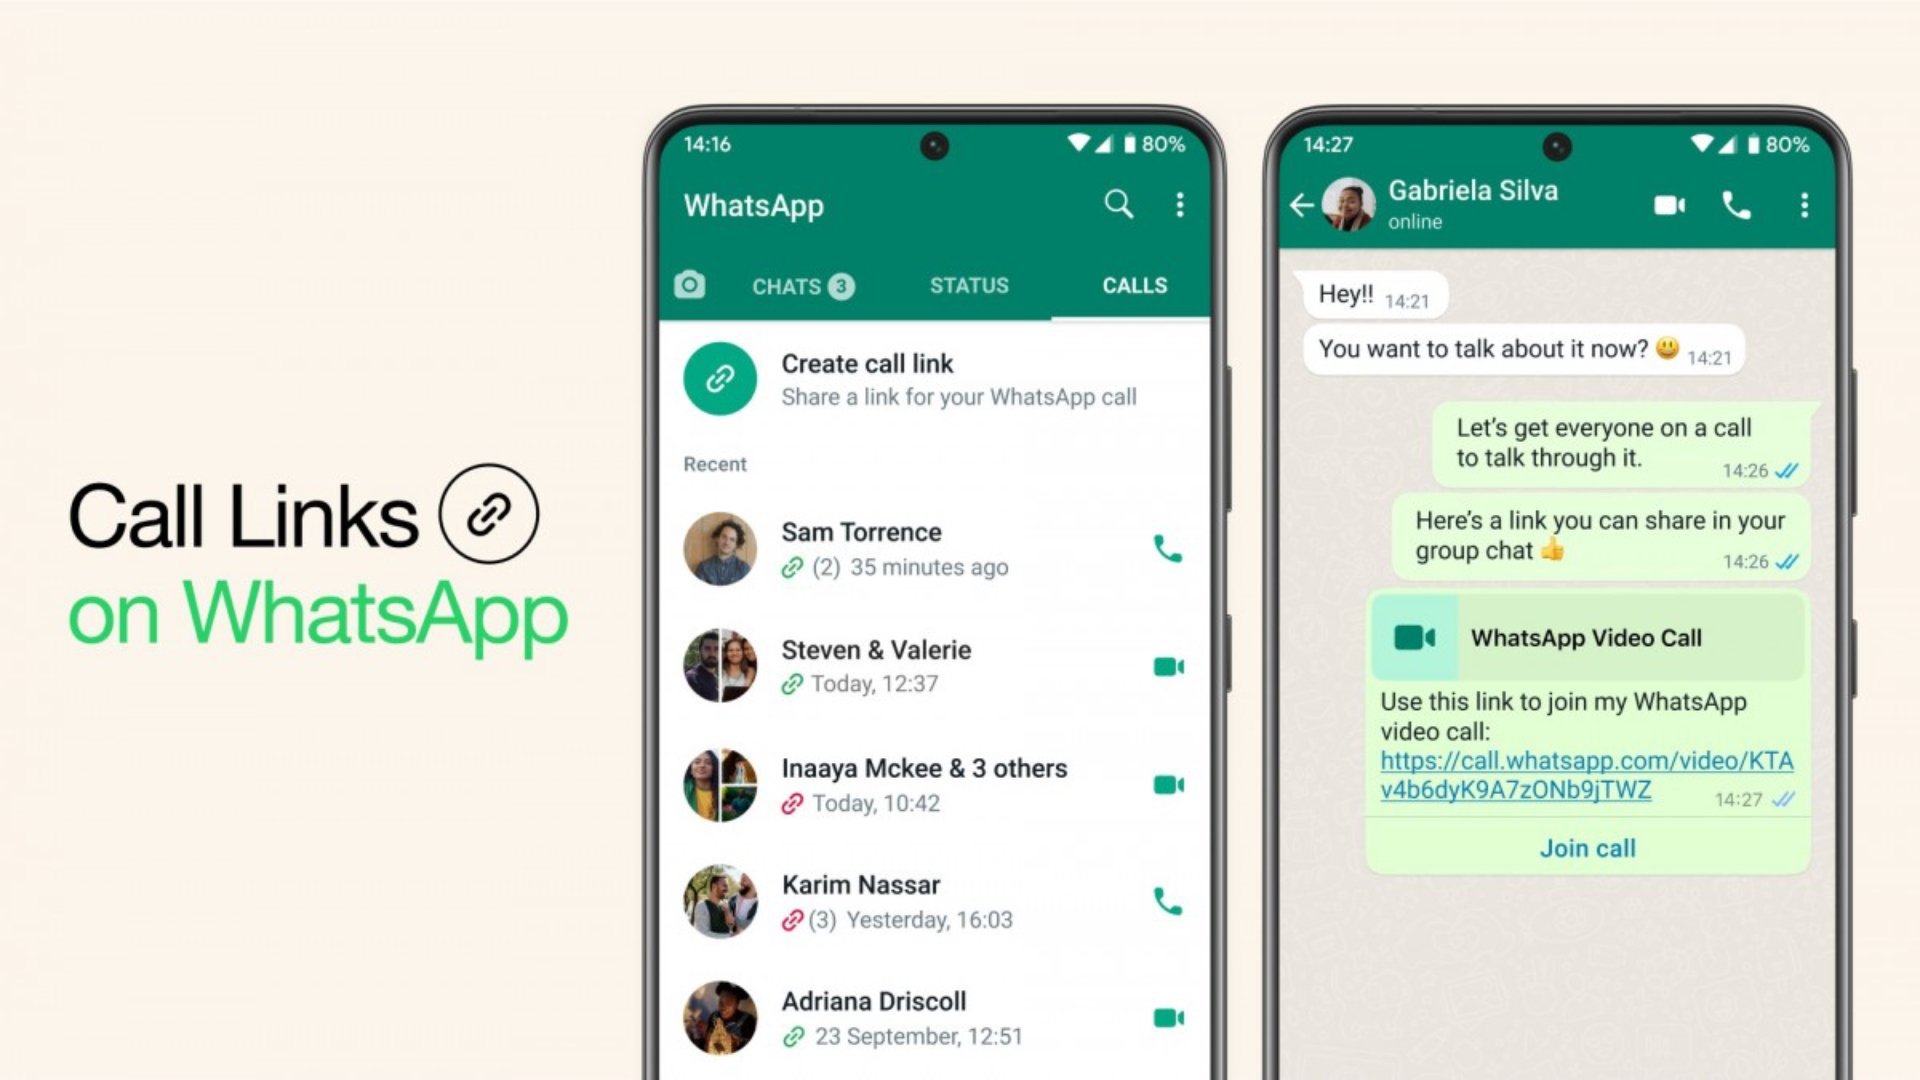Tap the video call icon for Steven & Valerie
The image size is (1920, 1080).
(x=1167, y=667)
